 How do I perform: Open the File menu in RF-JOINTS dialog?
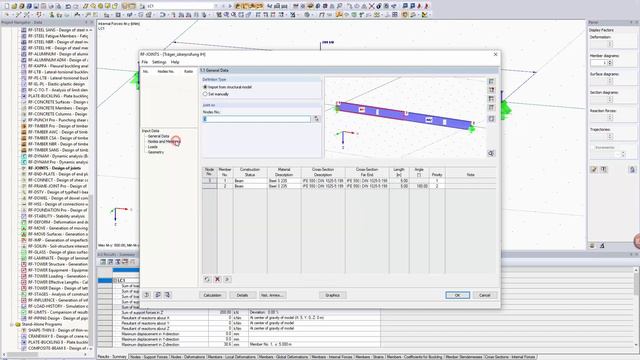click(144, 62)
